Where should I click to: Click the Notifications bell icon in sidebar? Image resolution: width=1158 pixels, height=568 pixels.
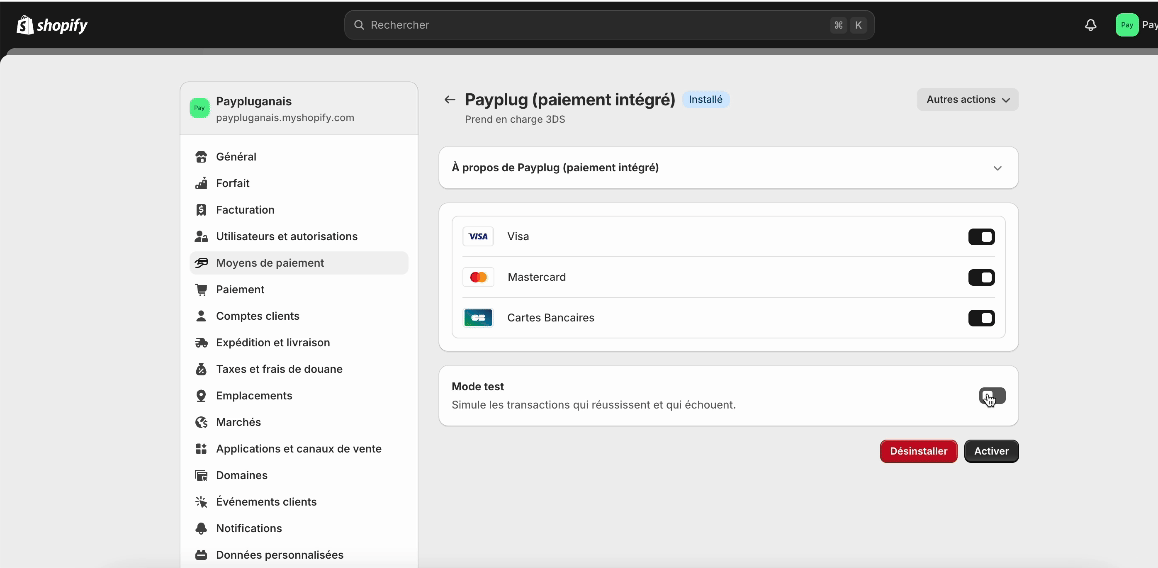tap(201, 529)
